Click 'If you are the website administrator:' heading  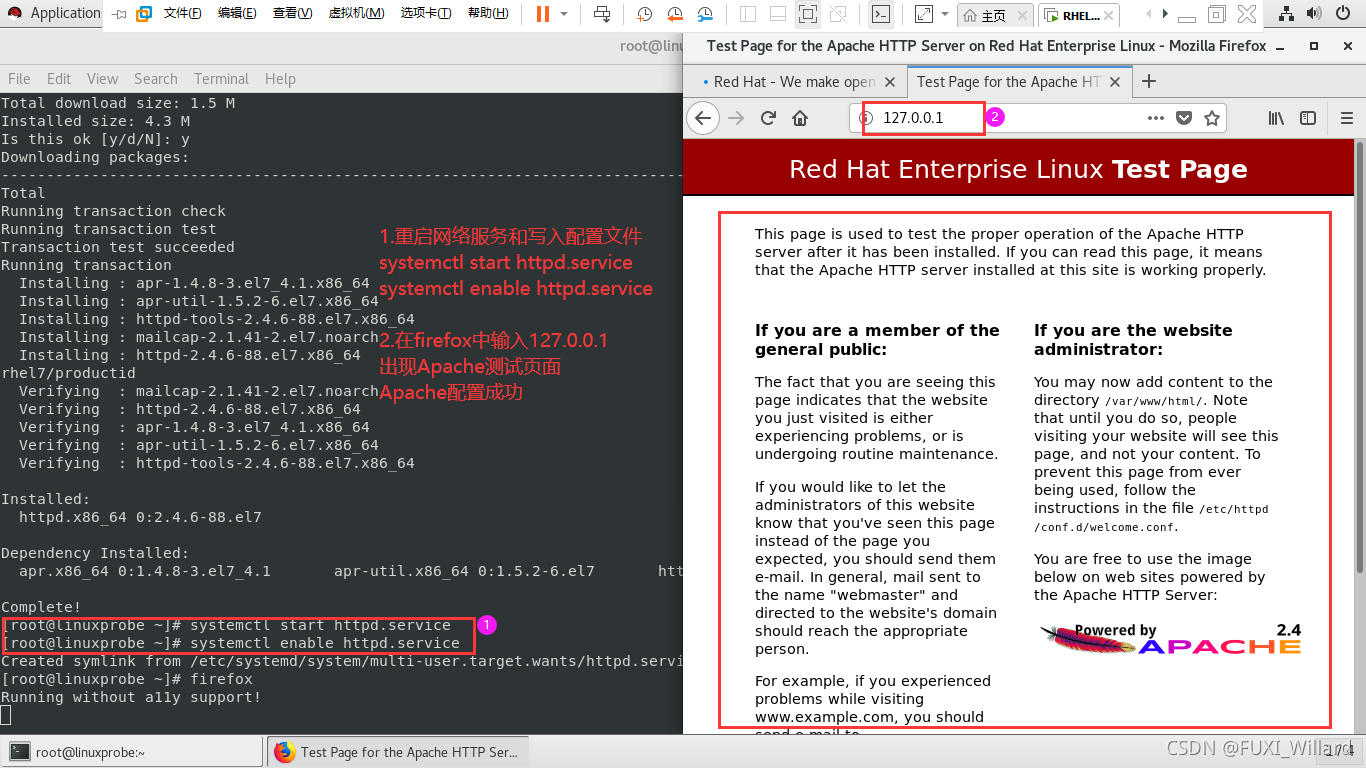click(1133, 340)
